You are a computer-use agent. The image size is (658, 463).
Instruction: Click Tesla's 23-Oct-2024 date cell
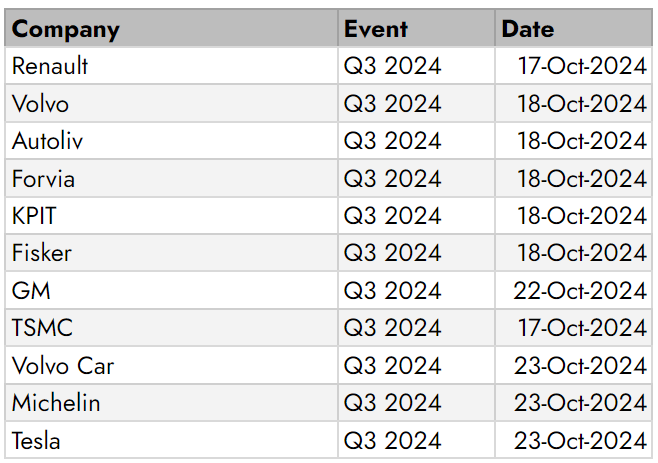(x=574, y=440)
